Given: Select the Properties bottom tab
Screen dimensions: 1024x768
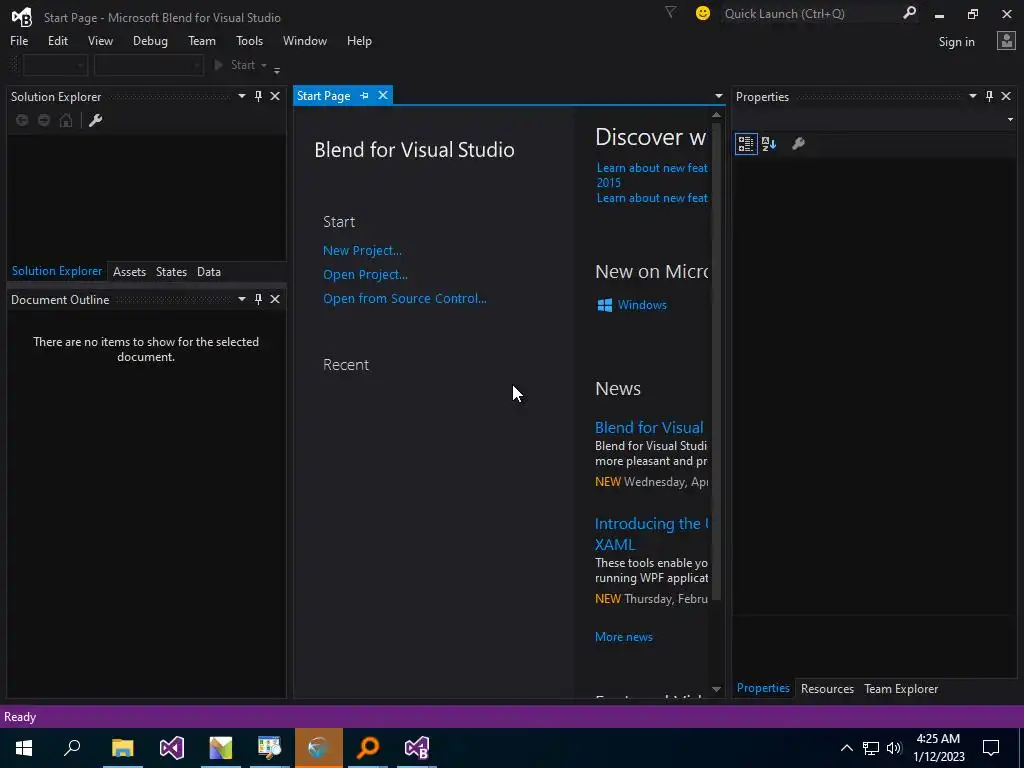Looking at the screenshot, I should (x=763, y=688).
